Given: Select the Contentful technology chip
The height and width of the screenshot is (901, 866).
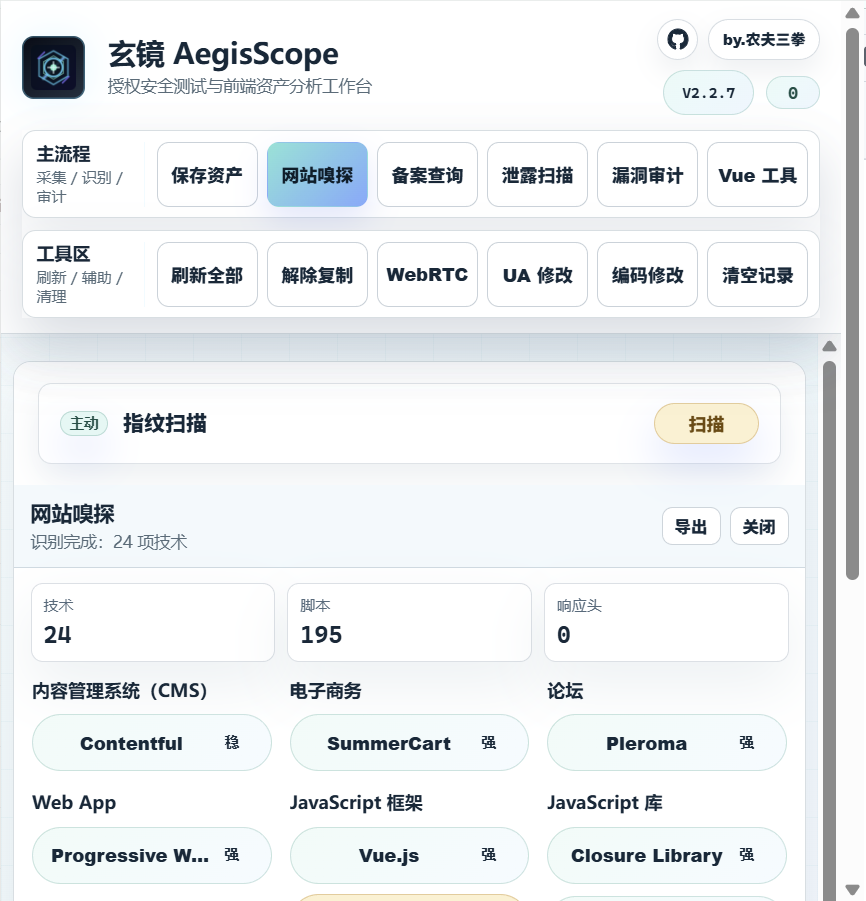Looking at the screenshot, I should [x=152, y=742].
